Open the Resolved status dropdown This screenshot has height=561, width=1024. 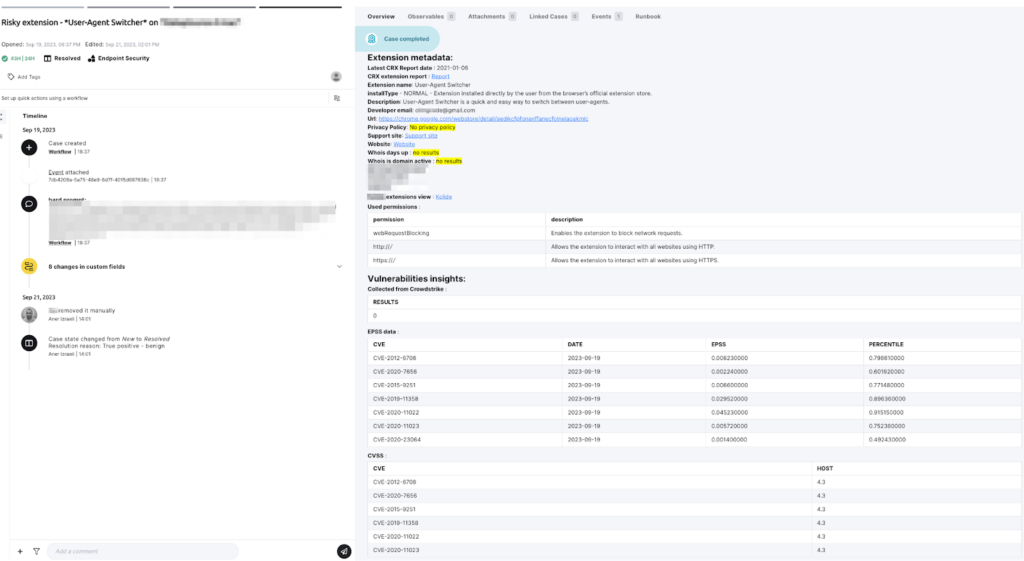62,58
